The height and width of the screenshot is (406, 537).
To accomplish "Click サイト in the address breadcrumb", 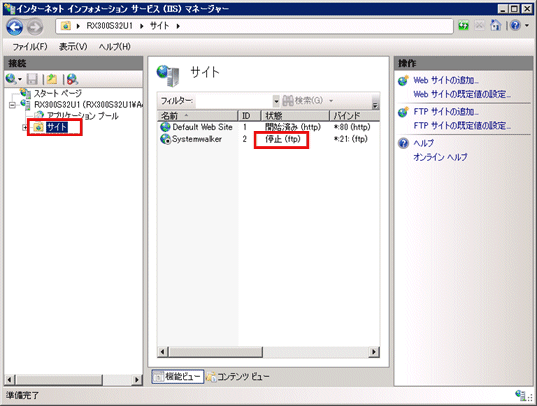I will [160, 26].
